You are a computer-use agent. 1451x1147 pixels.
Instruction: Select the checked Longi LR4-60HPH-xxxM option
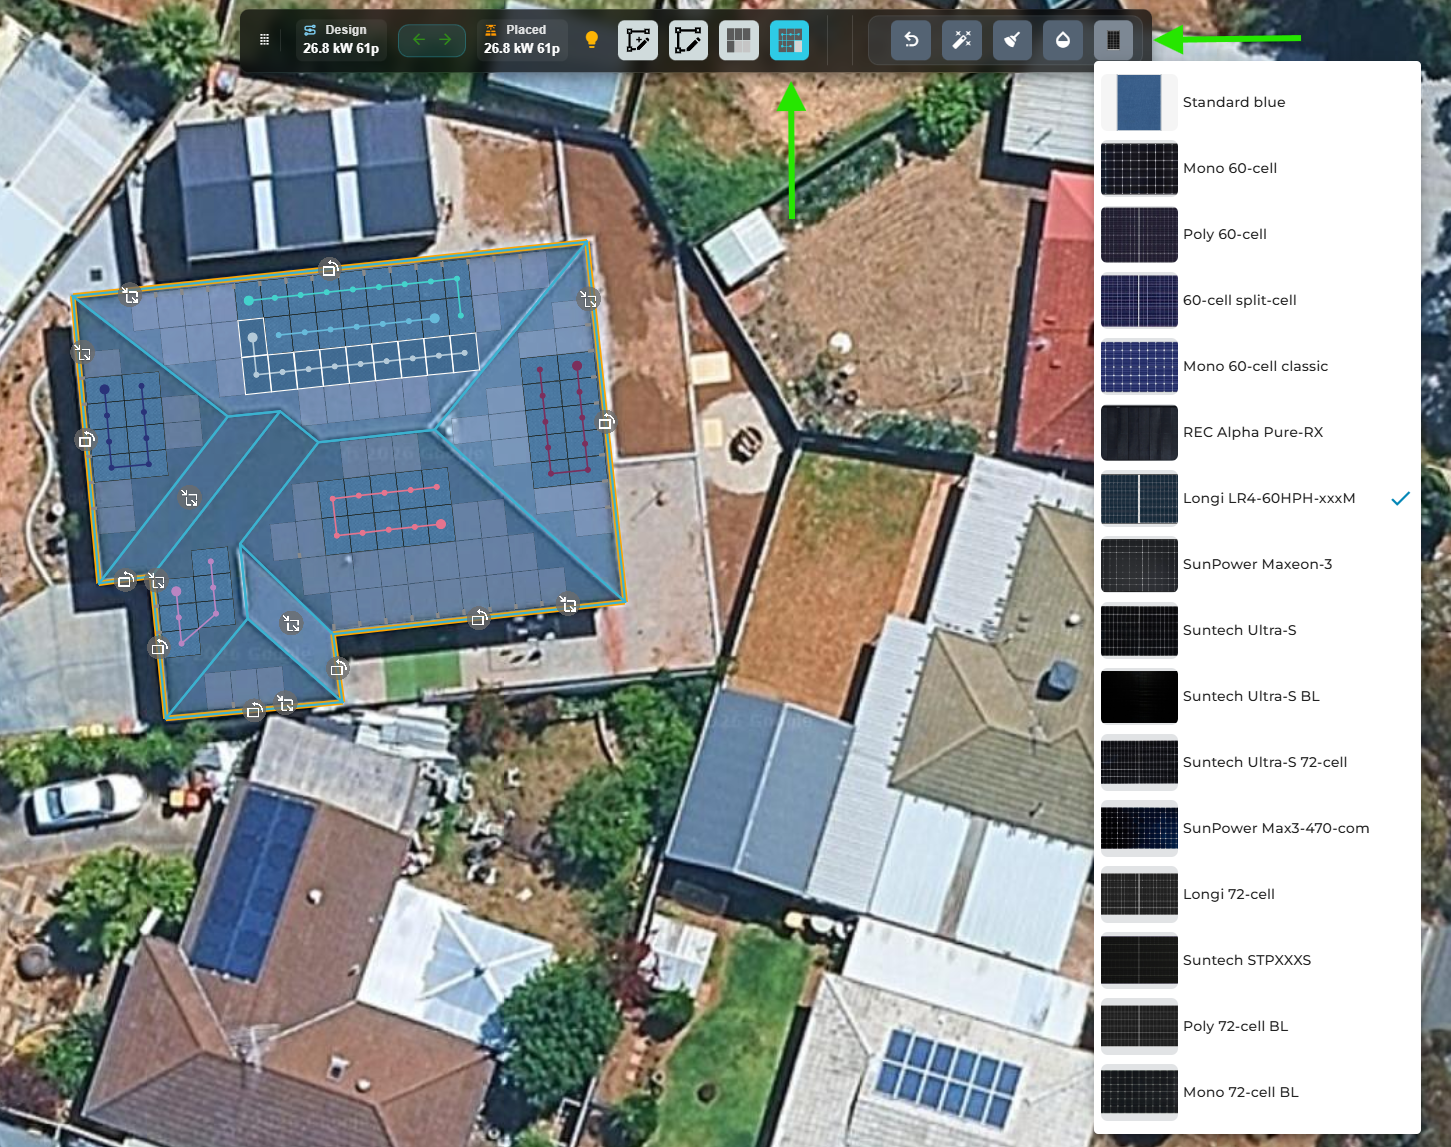[x=1268, y=498]
